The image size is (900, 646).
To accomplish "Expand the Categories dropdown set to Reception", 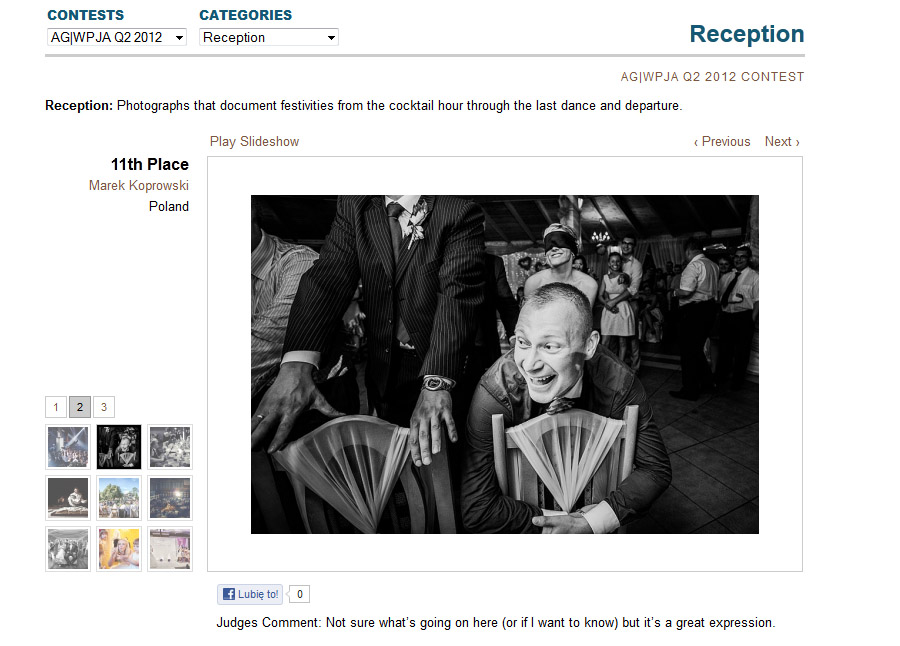I will (x=269, y=37).
